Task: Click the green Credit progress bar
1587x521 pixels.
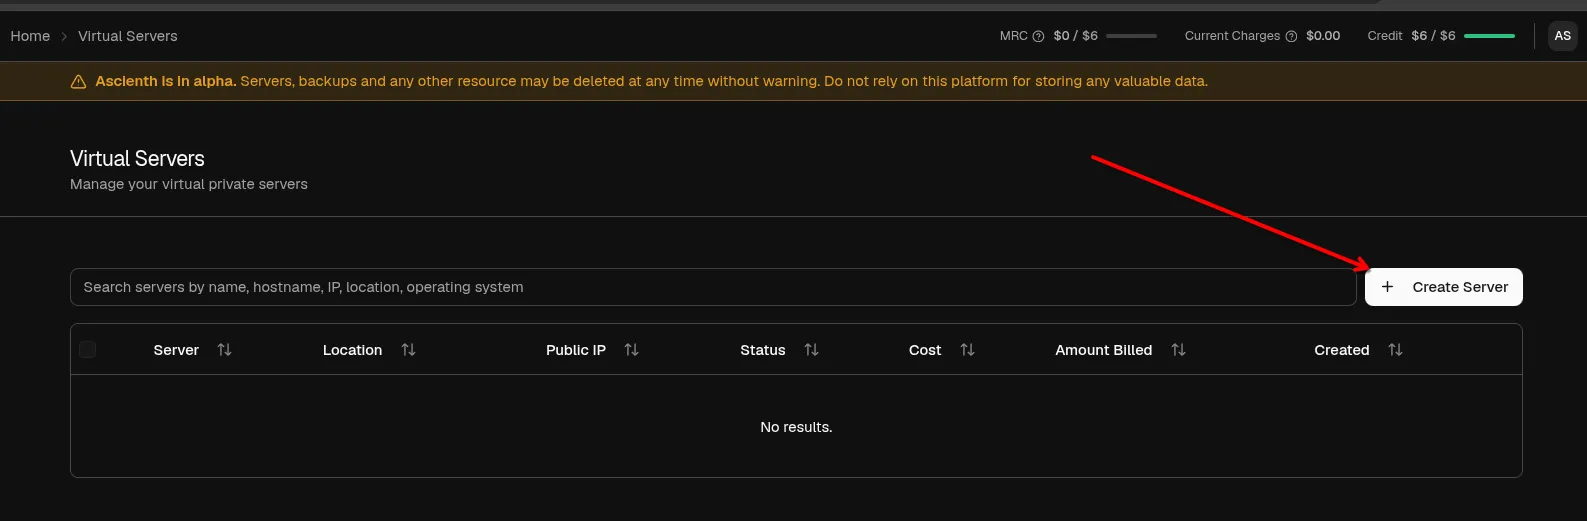Action: [1490, 36]
